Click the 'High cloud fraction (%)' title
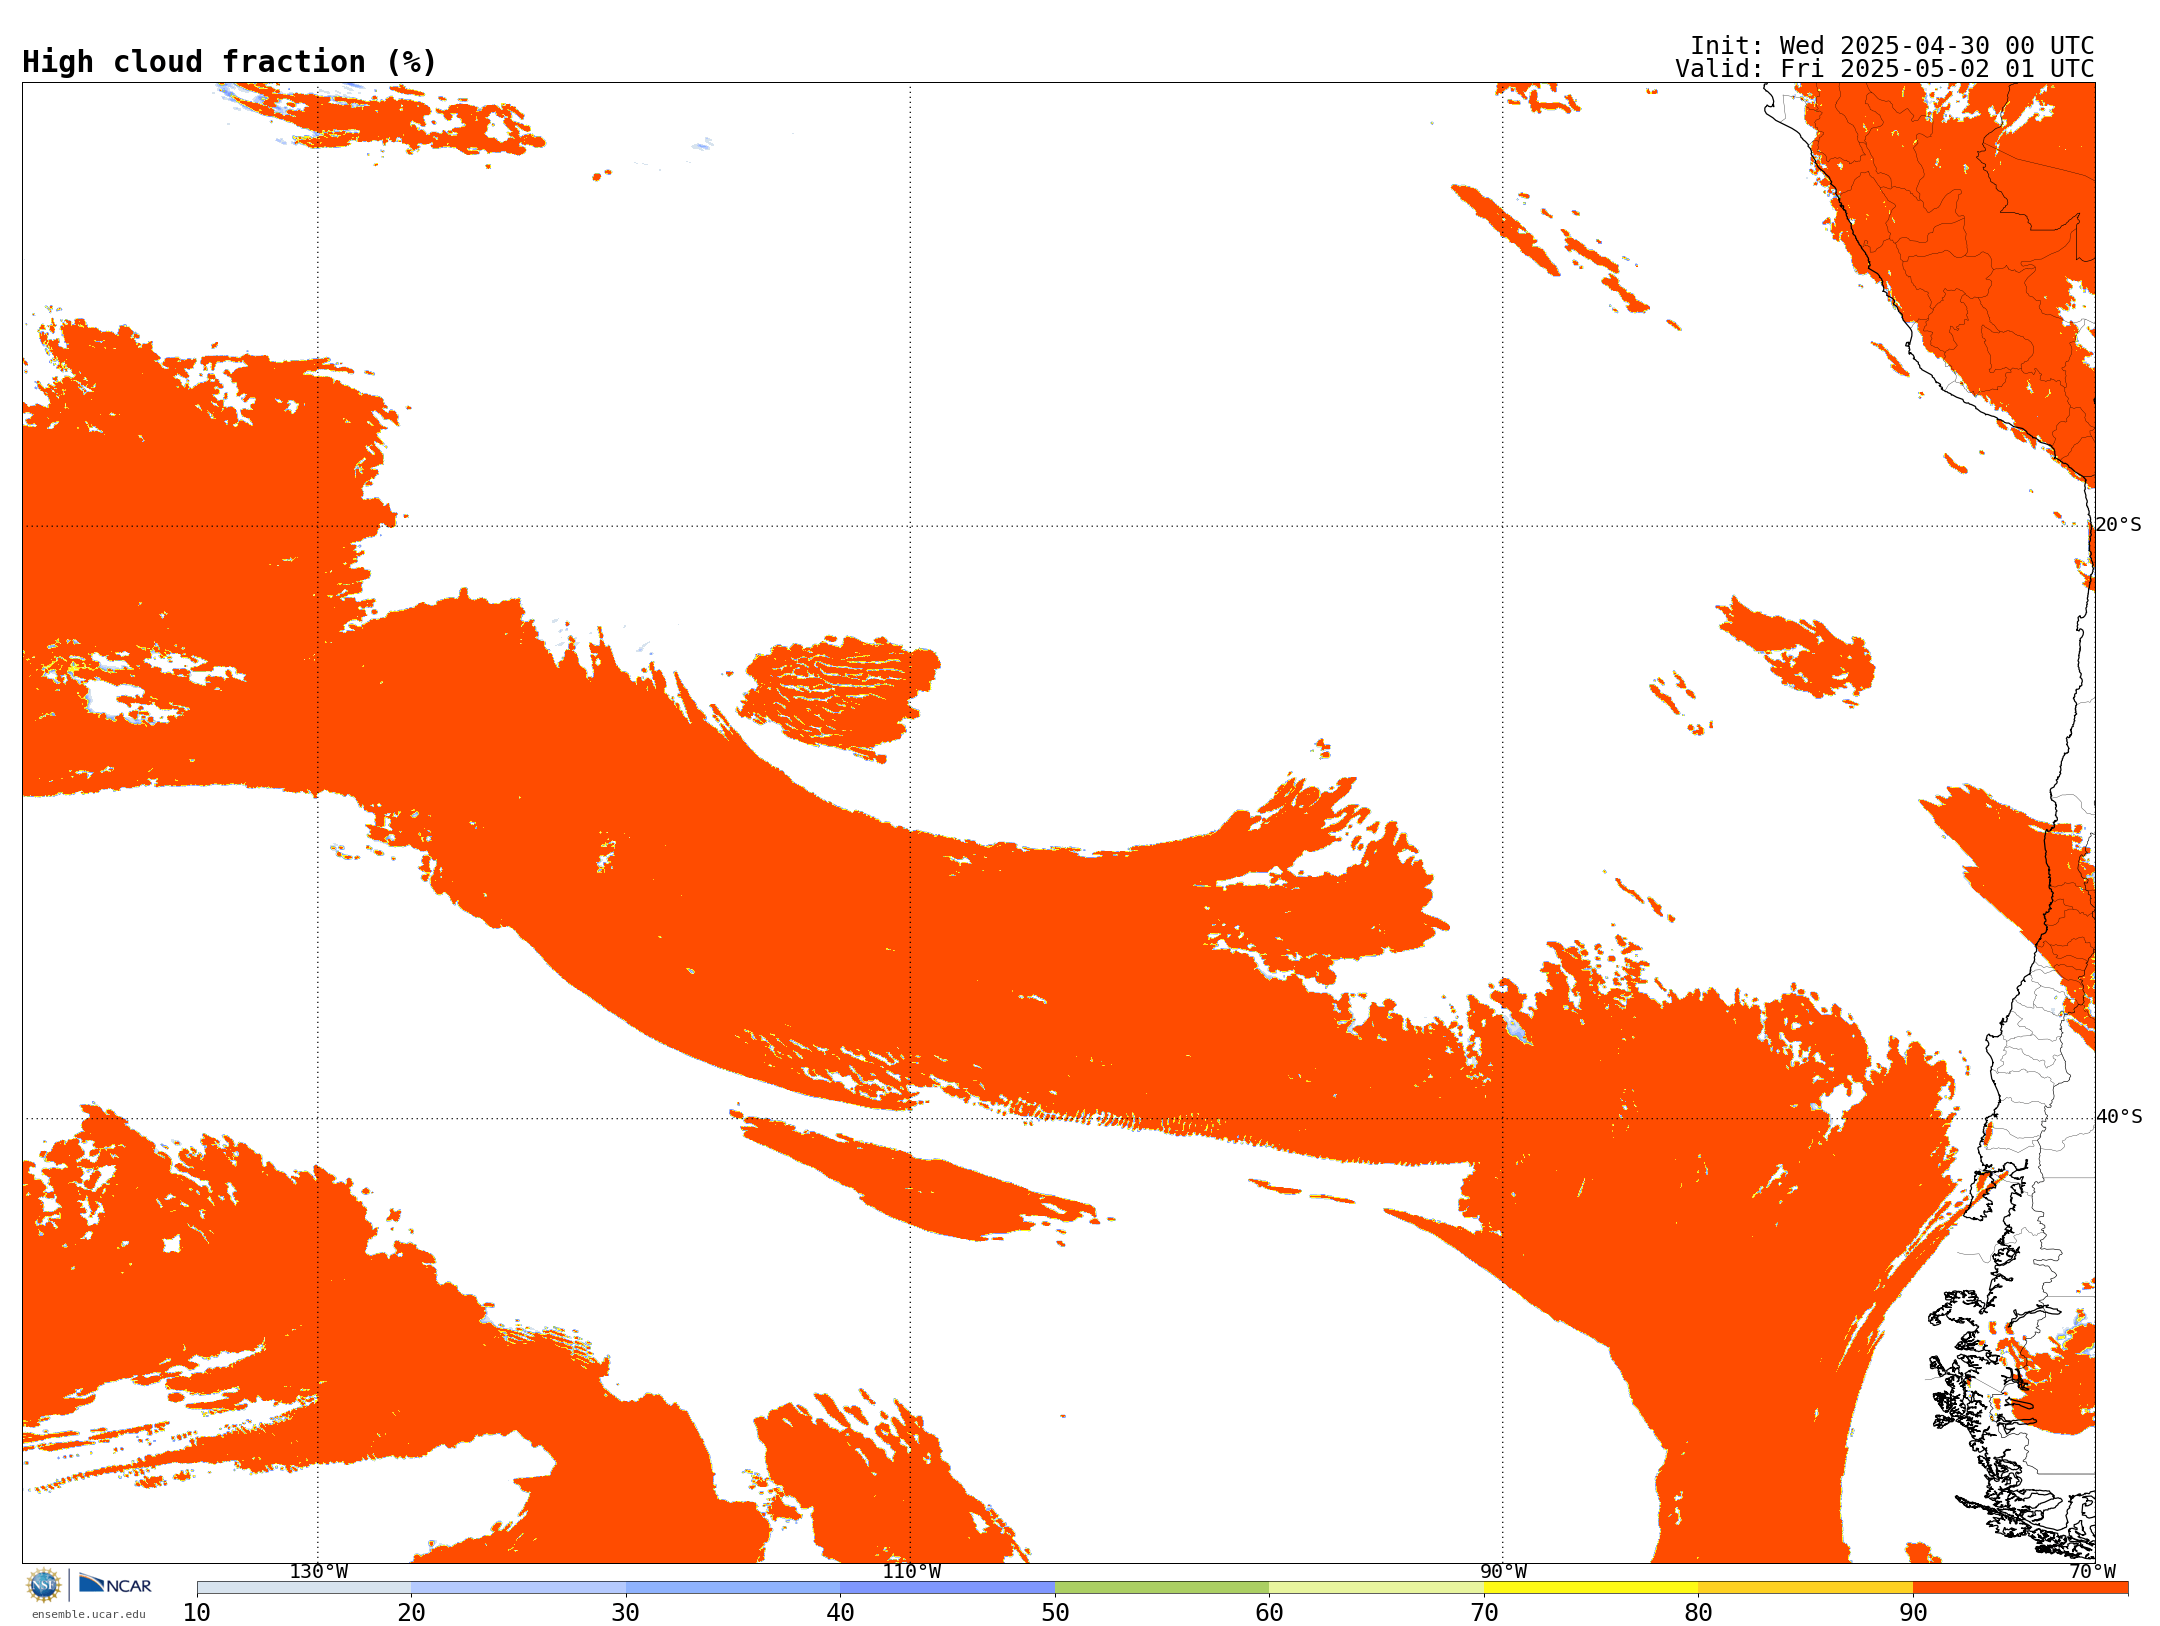This screenshot has height=1626, width=2160. 230,62
